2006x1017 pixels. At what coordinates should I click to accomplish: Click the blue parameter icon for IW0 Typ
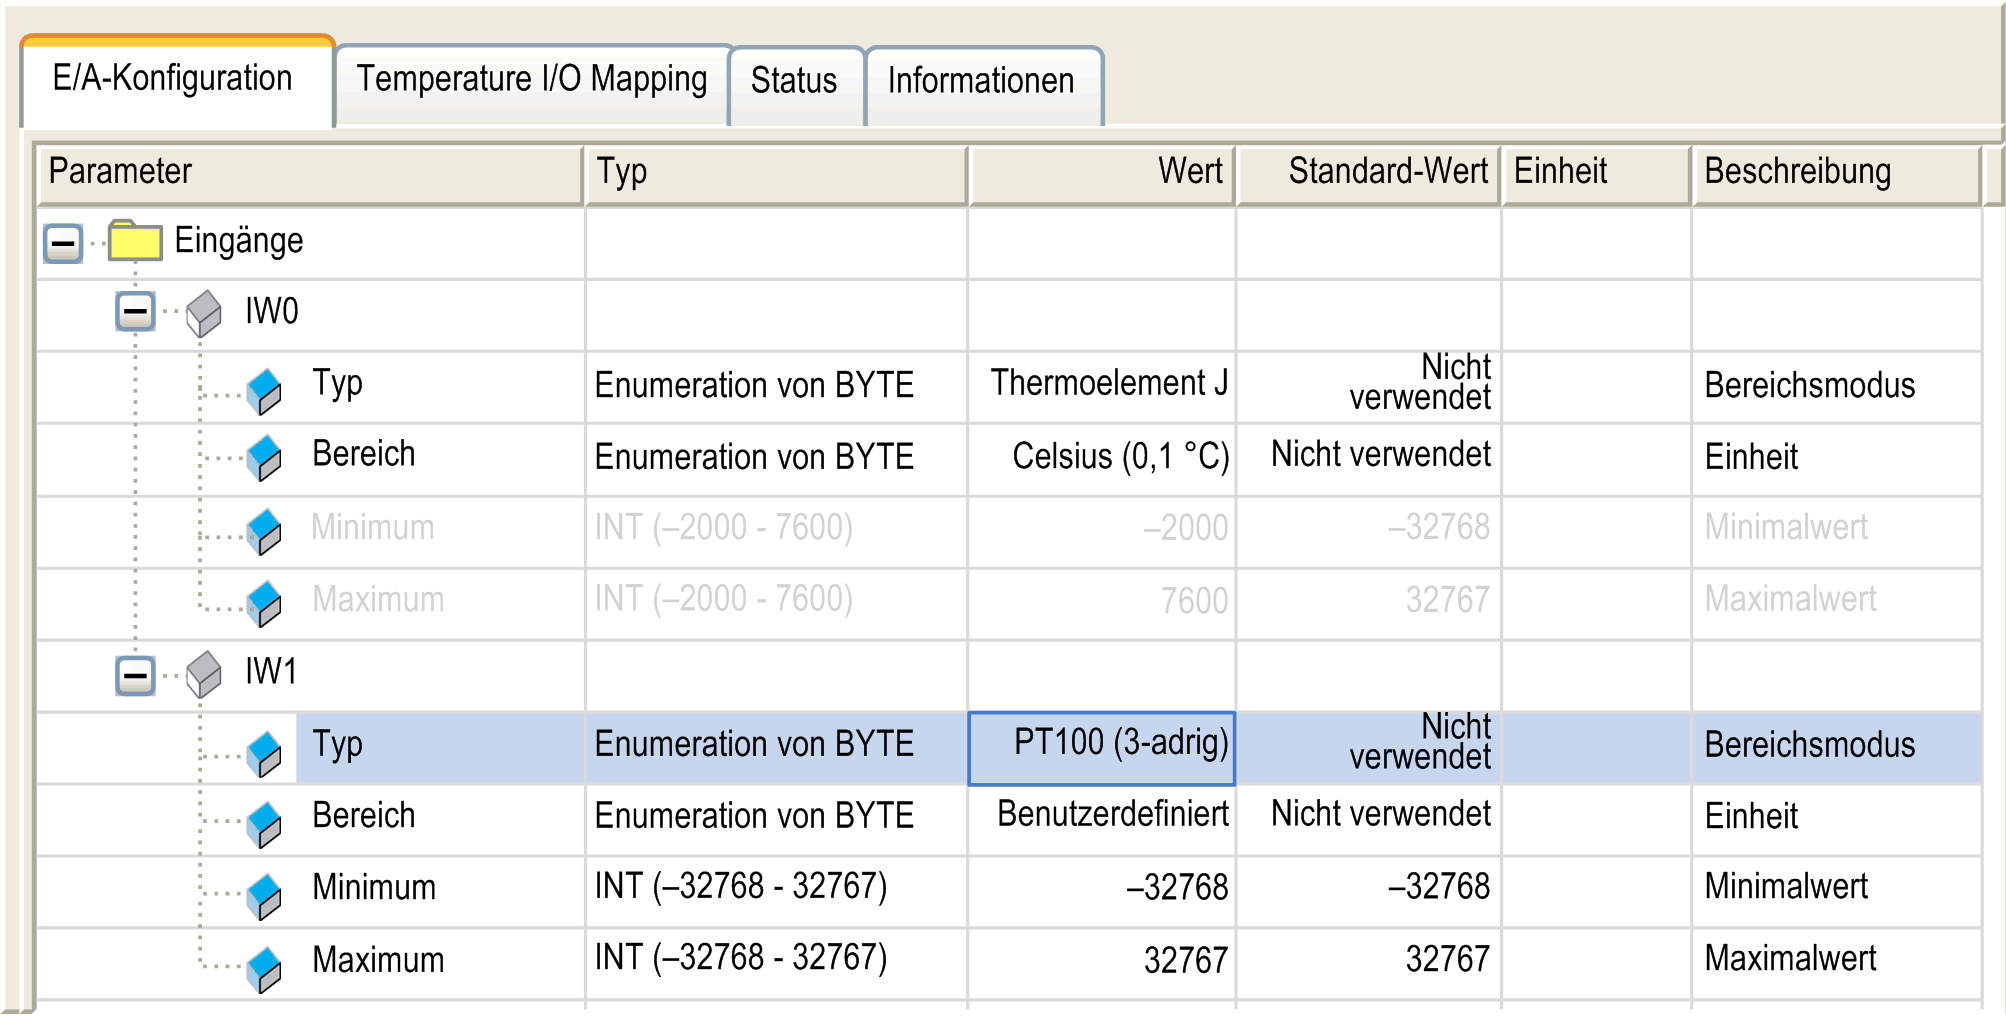tap(264, 390)
